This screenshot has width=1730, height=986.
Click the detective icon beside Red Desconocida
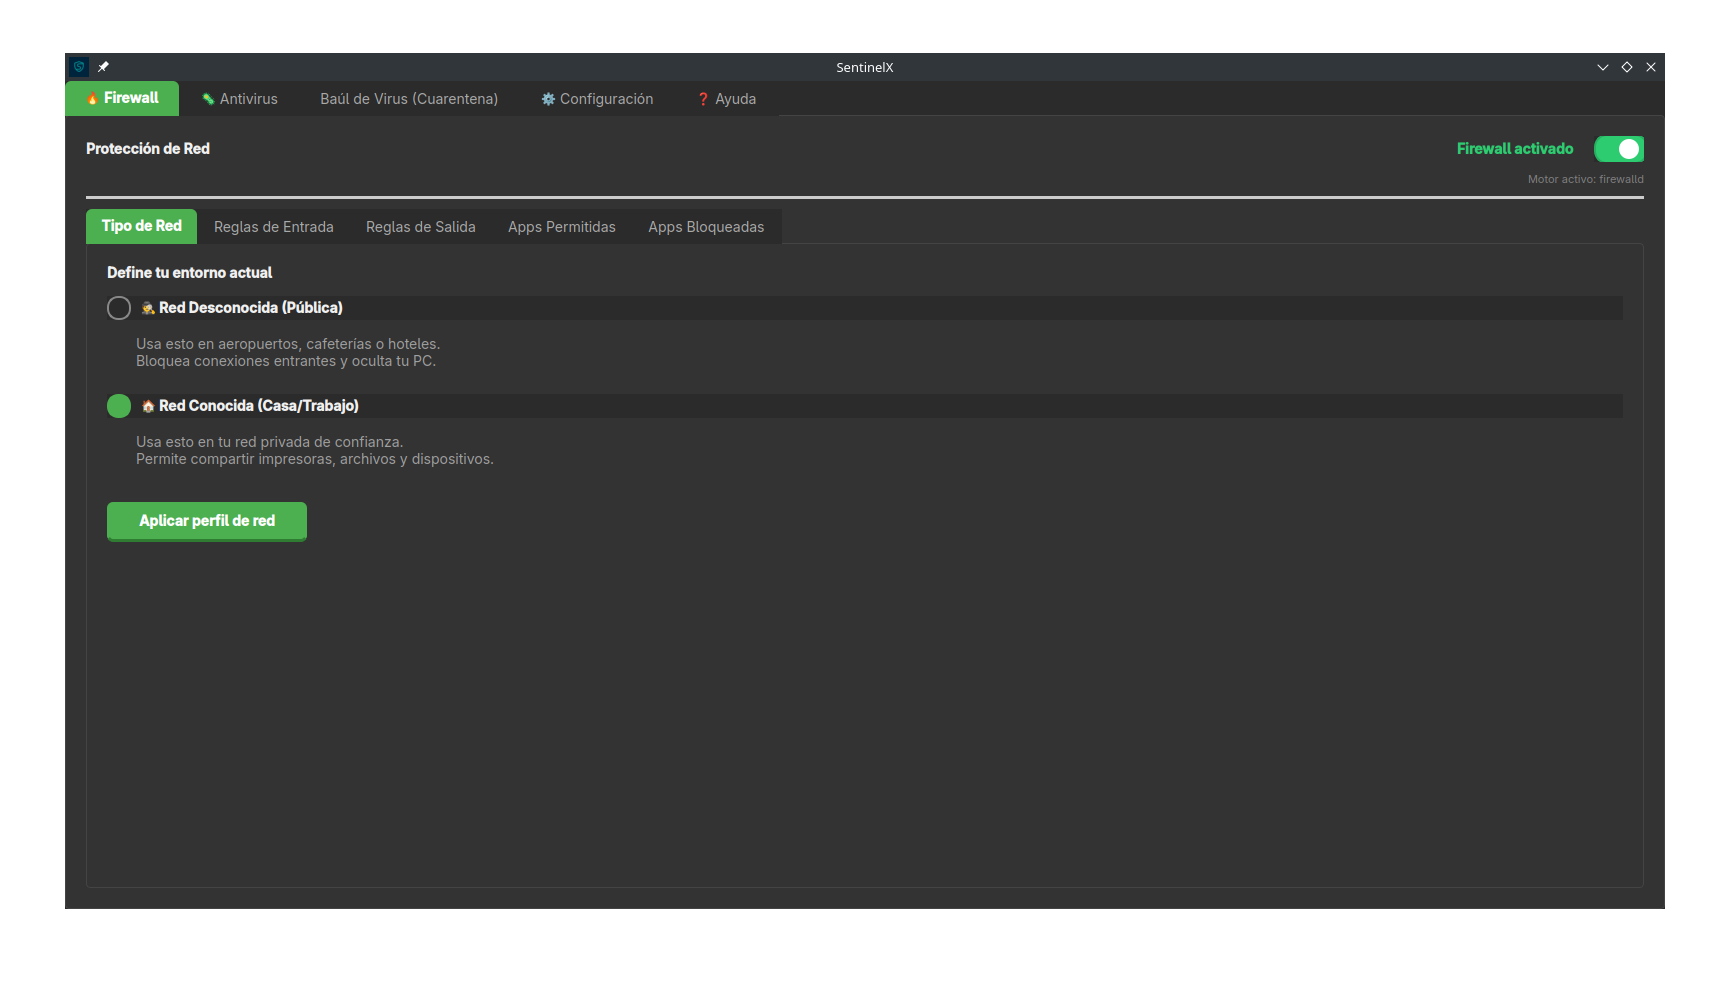148,308
